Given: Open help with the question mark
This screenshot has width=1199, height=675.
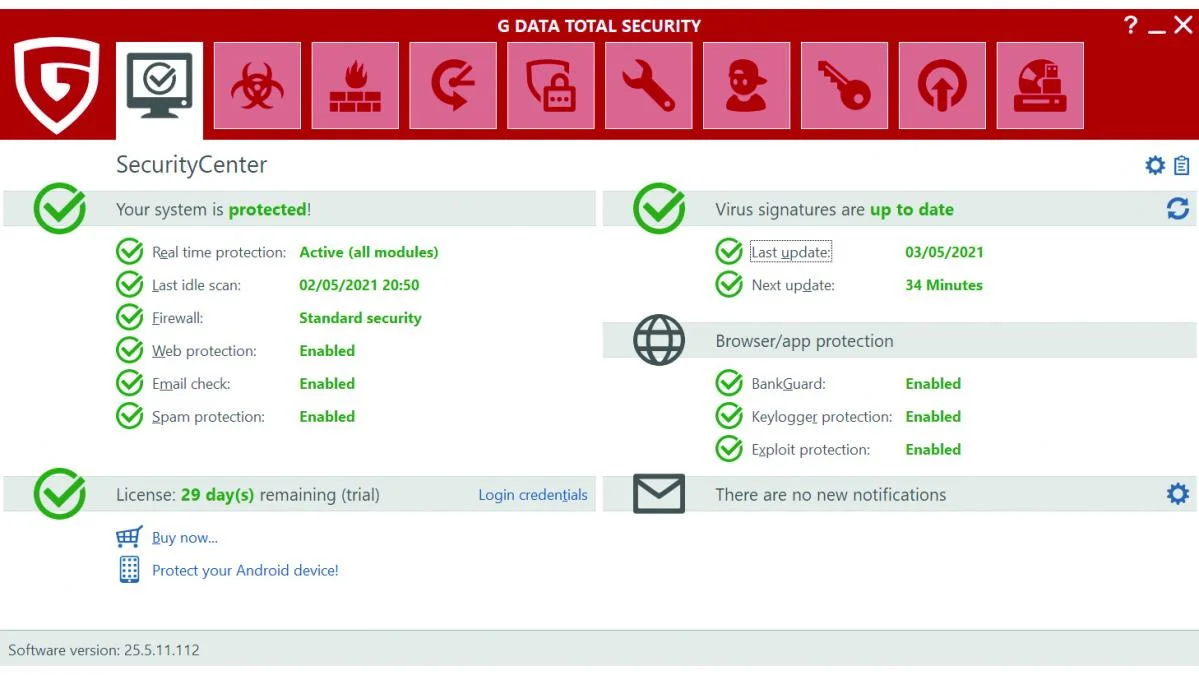Looking at the screenshot, I should (x=1131, y=25).
